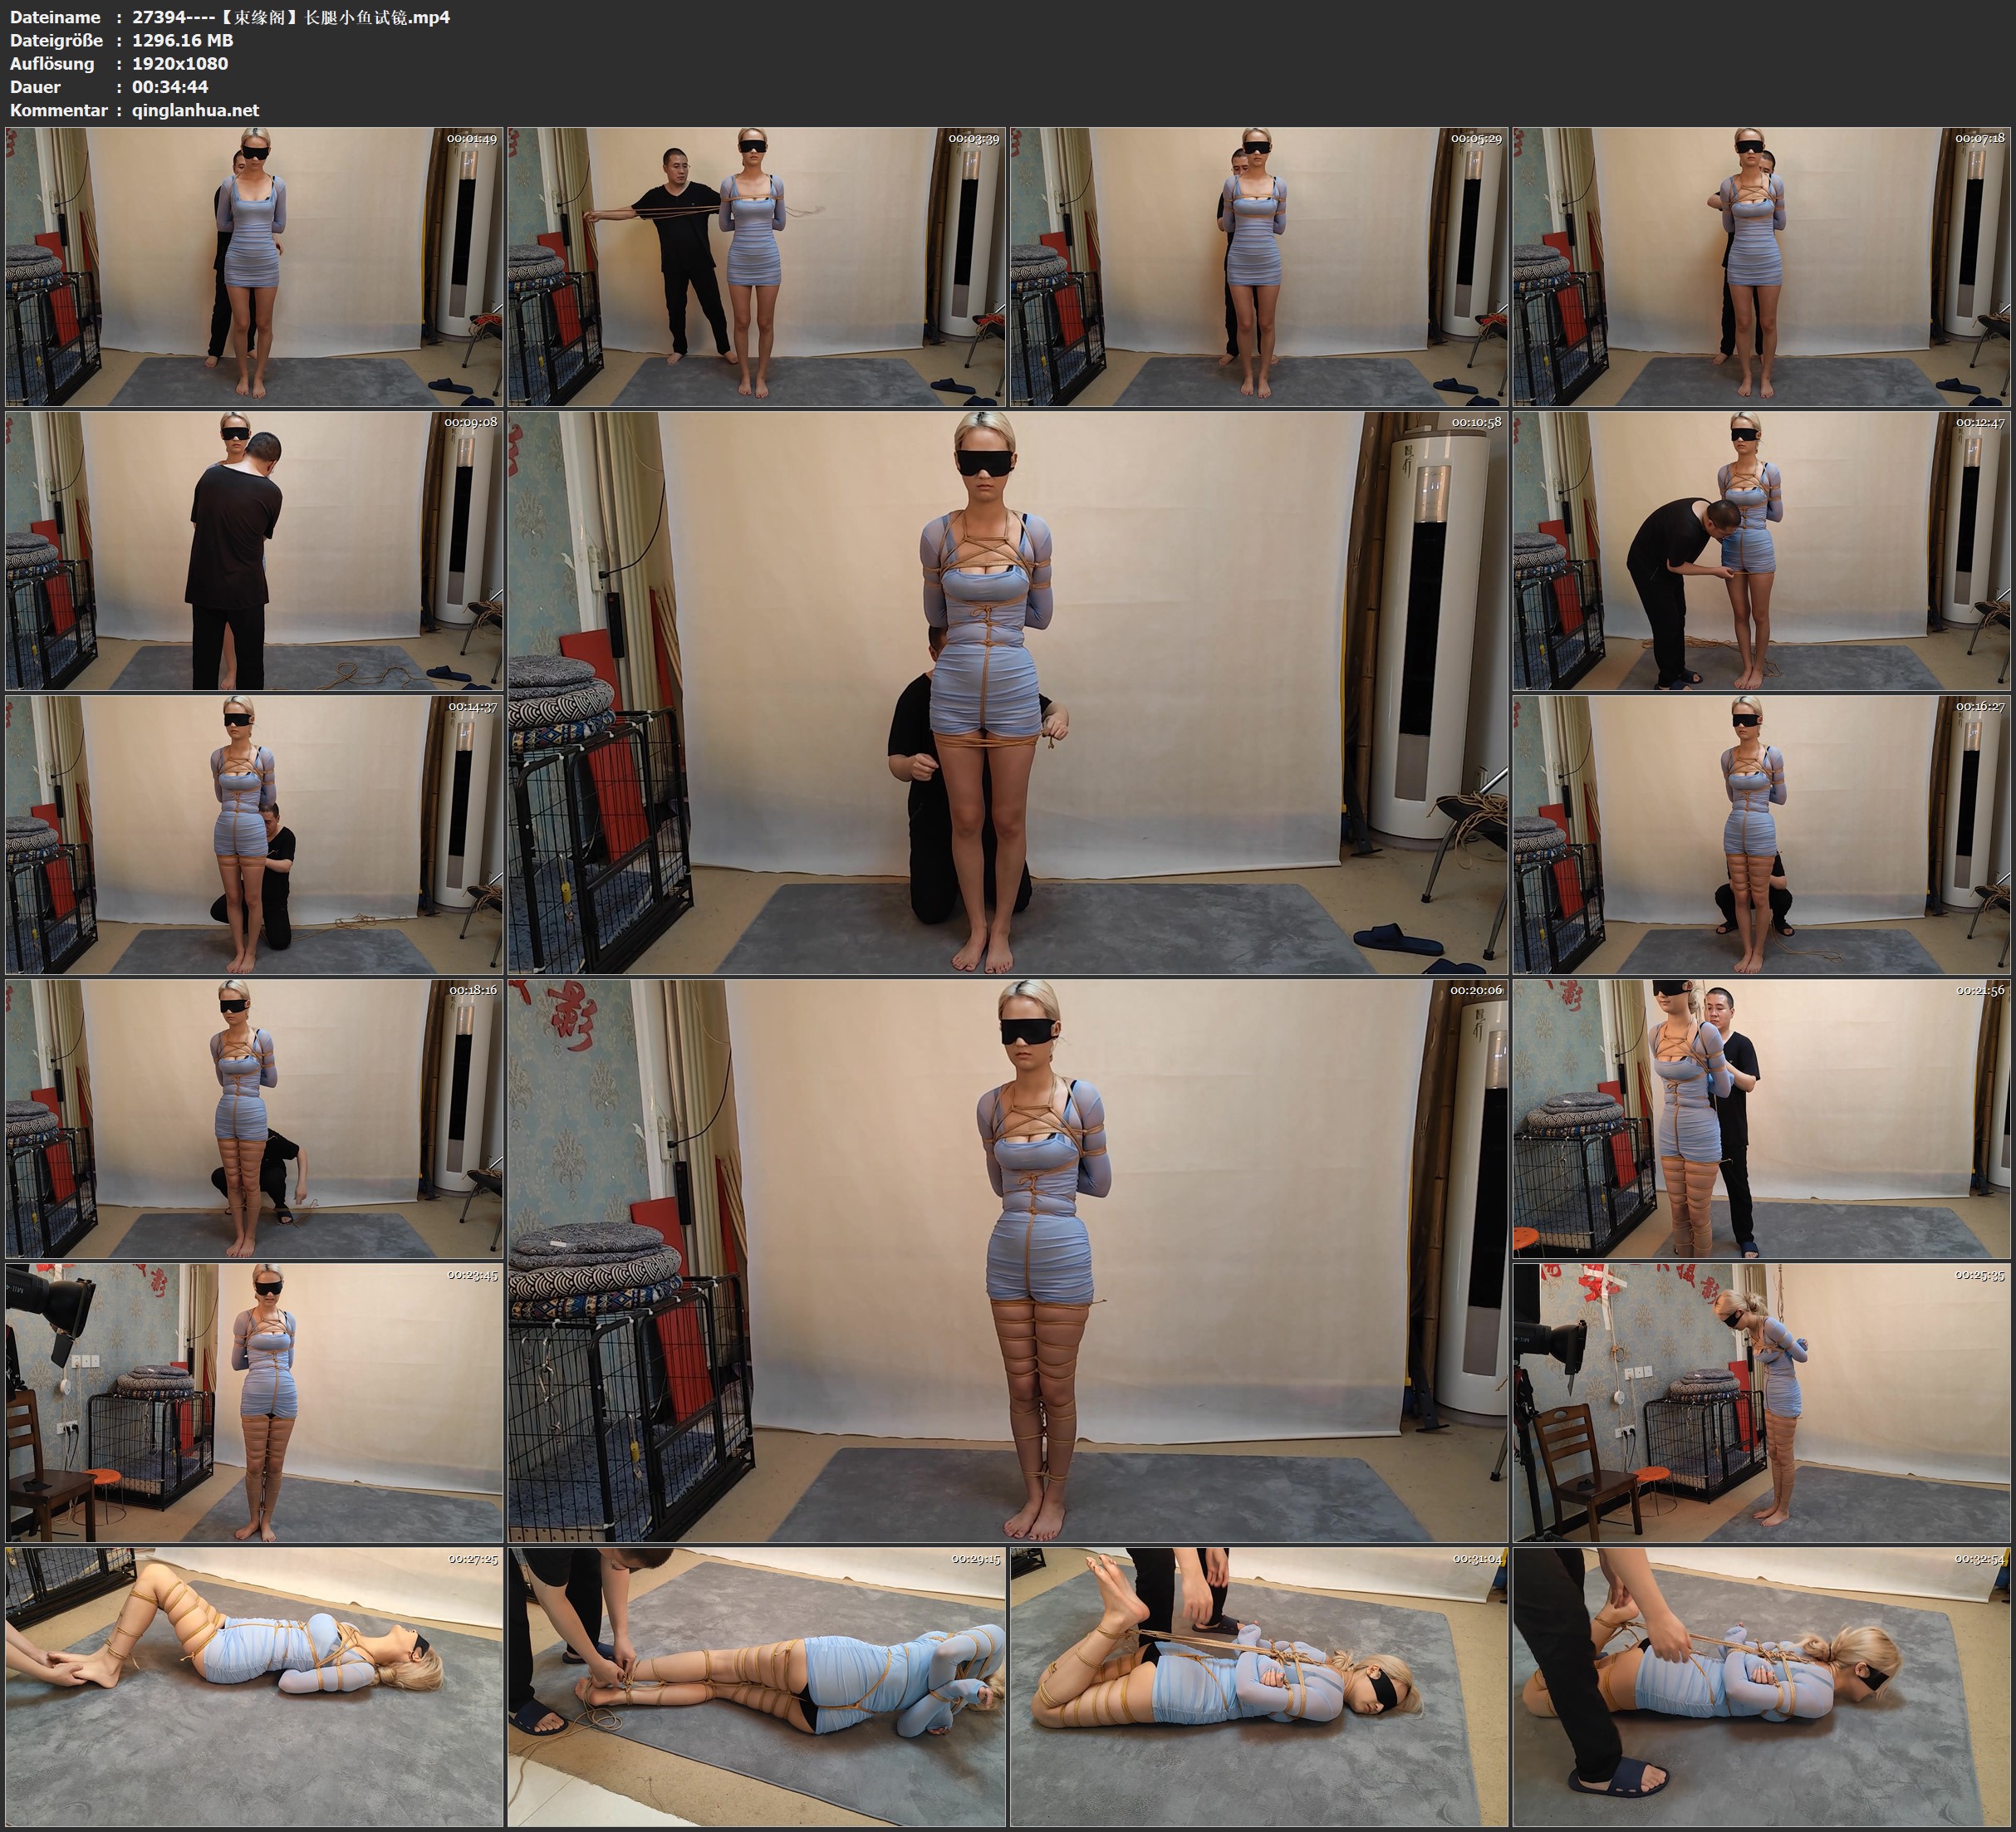
Task: Click the frame stamped 00:07:18
Action: pyautogui.click(x=1761, y=267)
